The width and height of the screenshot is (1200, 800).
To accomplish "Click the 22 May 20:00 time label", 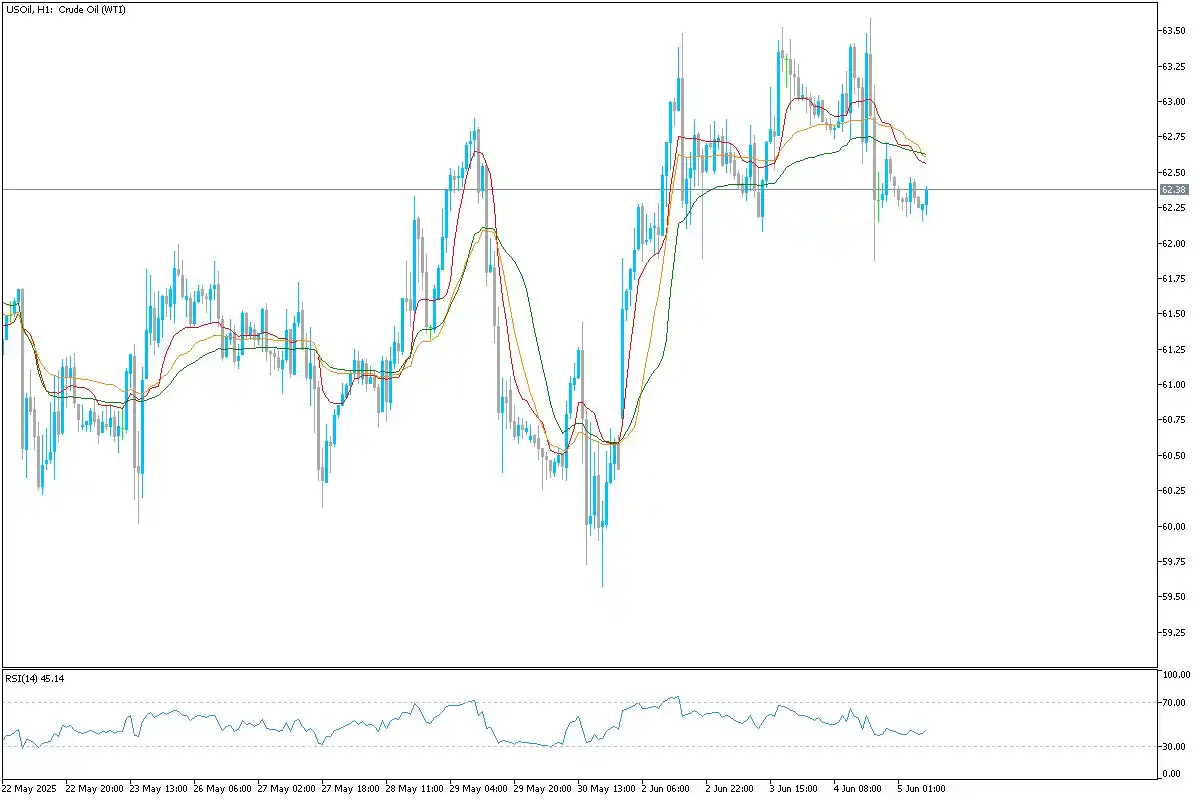I will tap(93, 789).
